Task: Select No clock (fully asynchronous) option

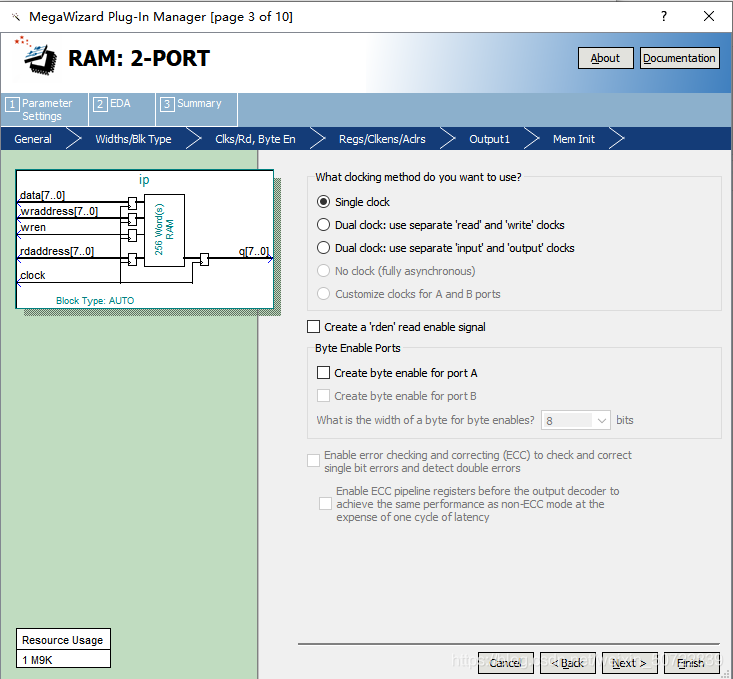Action: pos(323,271)
